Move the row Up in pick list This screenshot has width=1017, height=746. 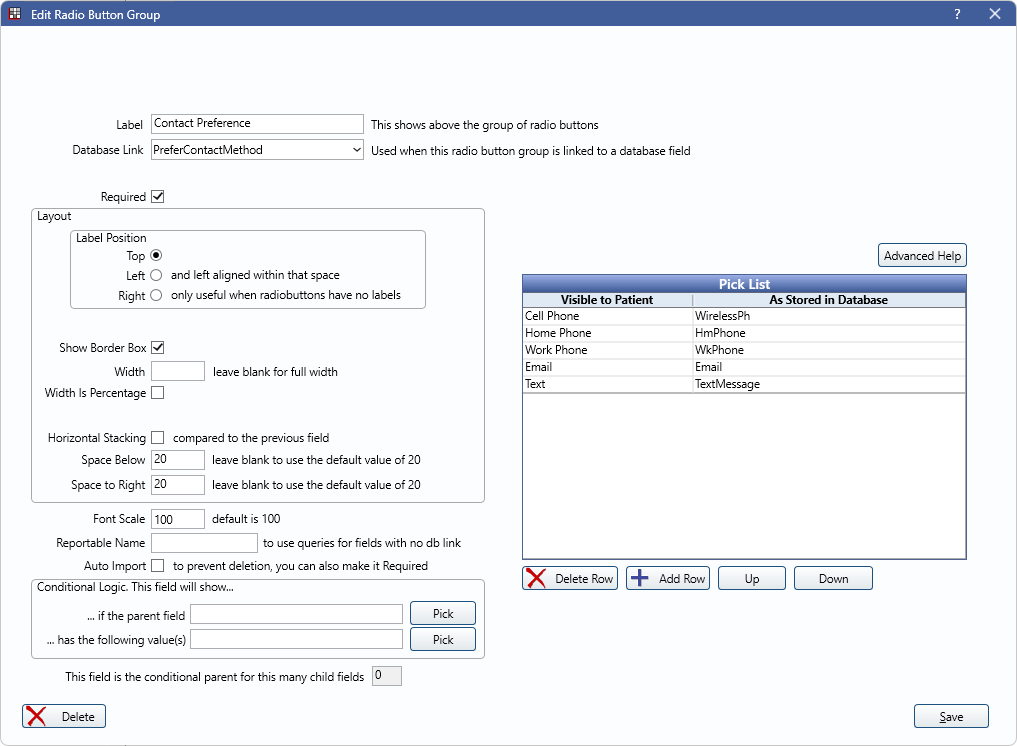pyautogui.click(x=751, y=578)
